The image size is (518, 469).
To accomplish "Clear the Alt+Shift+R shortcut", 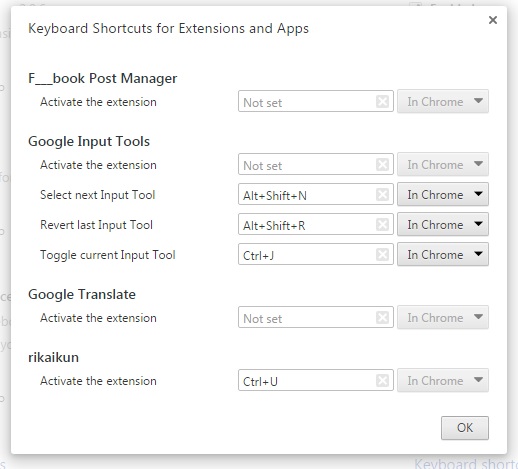I will (x=382, y=224).
